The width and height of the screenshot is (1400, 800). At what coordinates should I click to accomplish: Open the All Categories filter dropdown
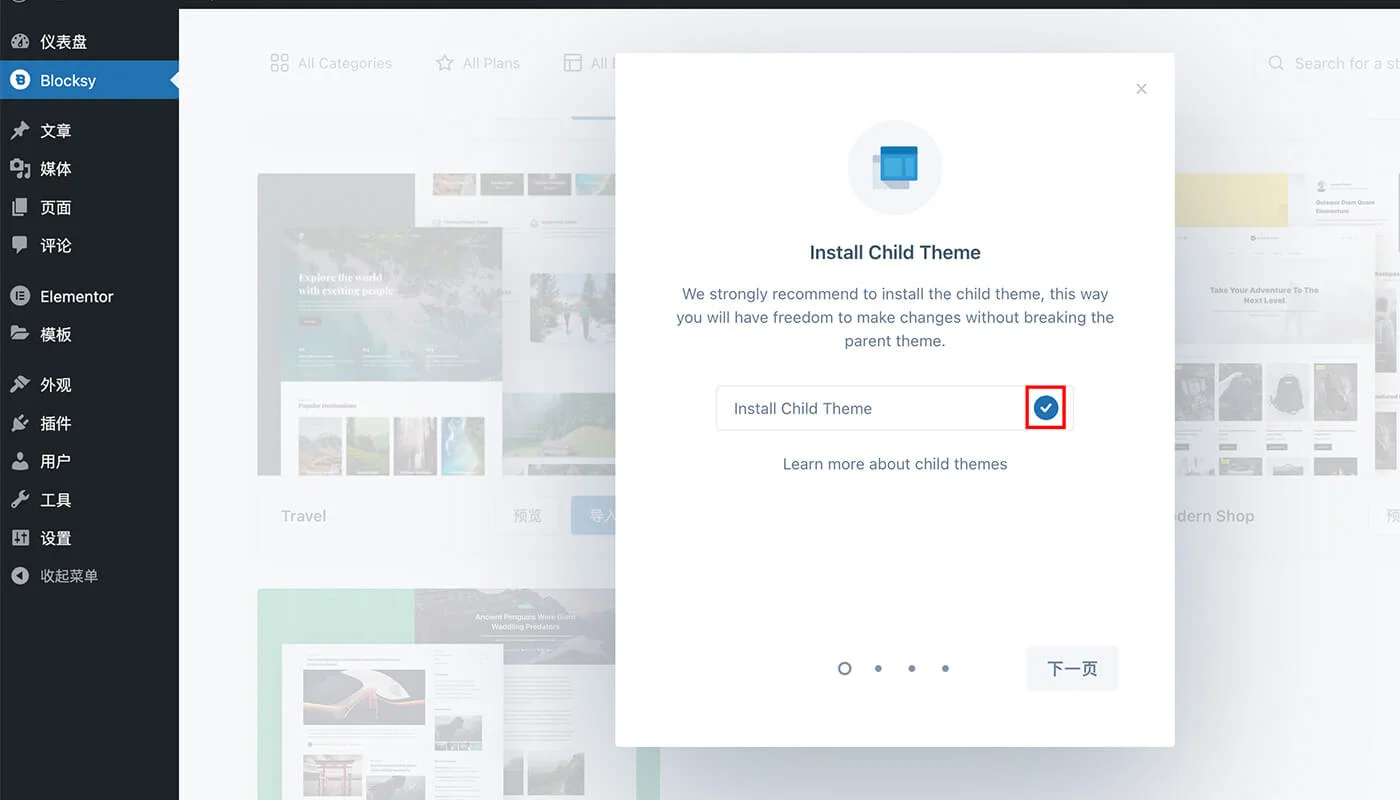click(331, 63)
